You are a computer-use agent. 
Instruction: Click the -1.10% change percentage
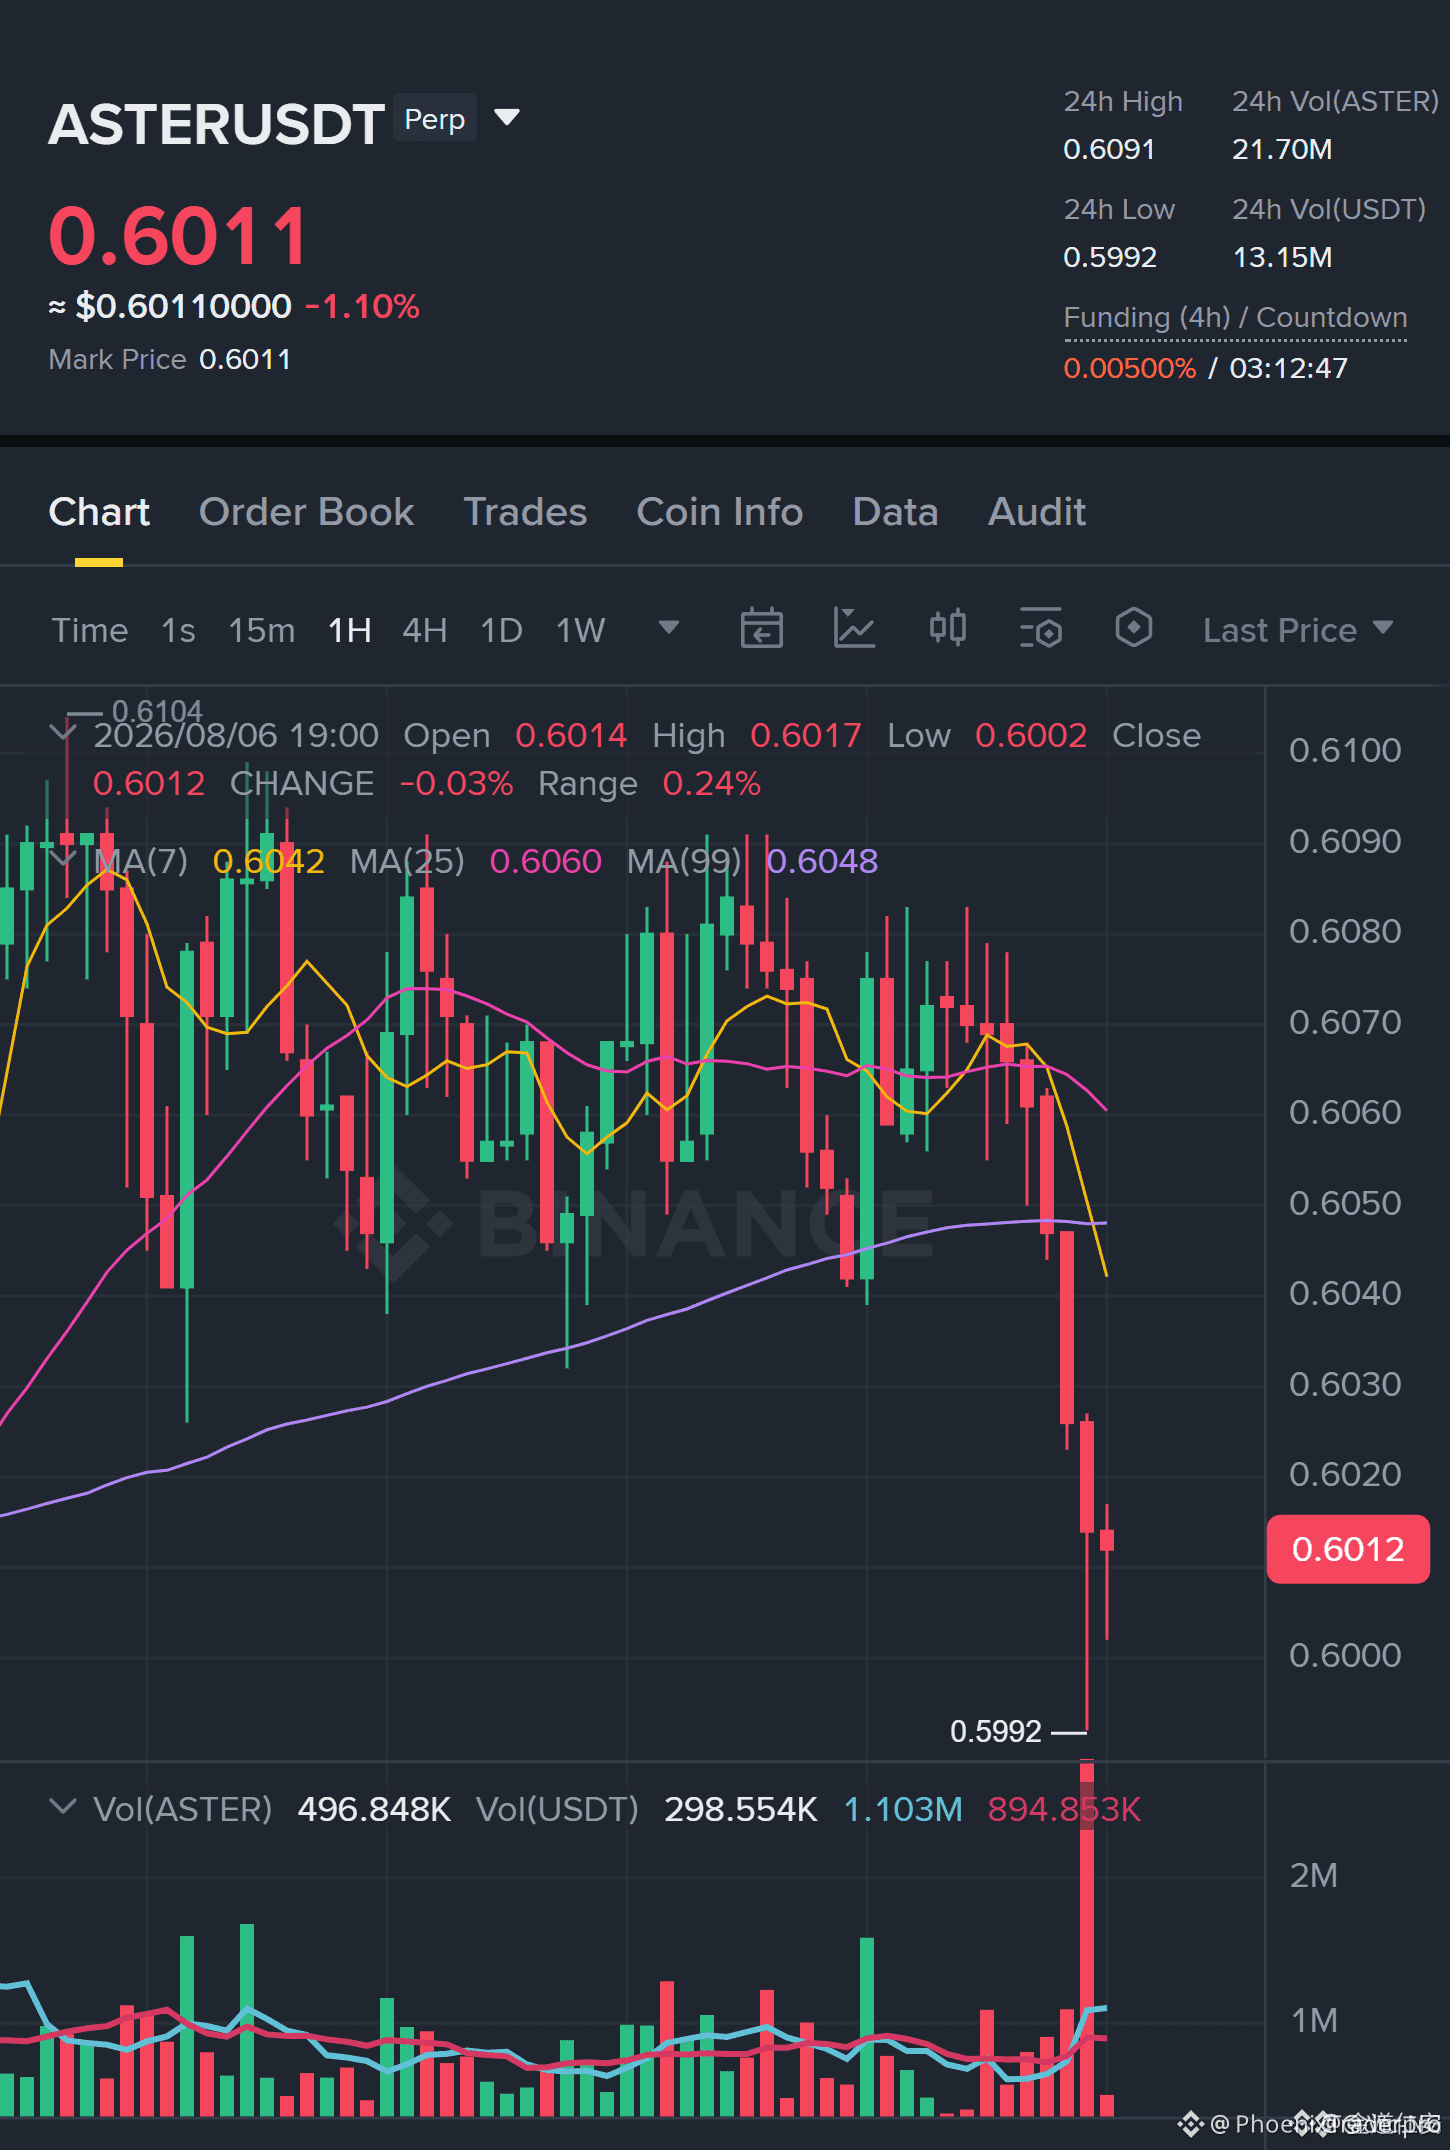tap(362, 306)
